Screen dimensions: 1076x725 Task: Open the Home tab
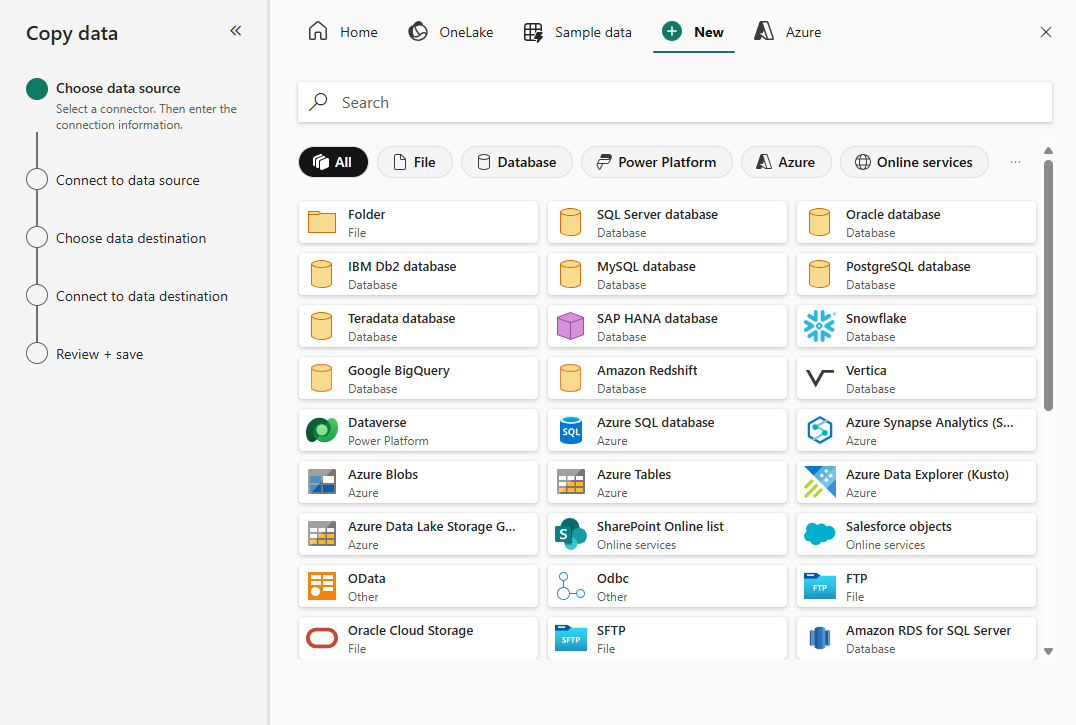[x=342, y=32]
